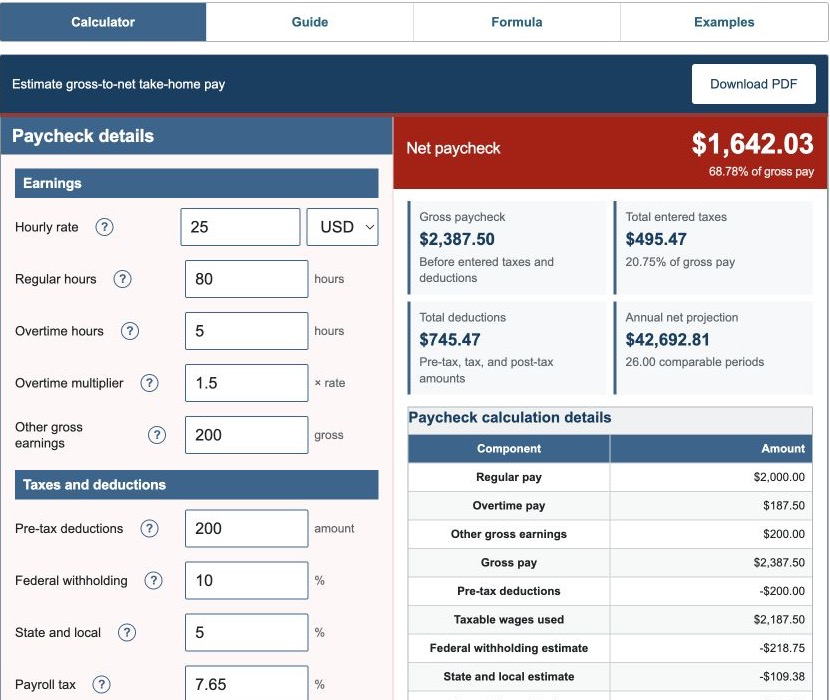Image resolution: width=830 pixels, height=700 pixels.
Task: Focus the State and local percent input
Action: pyautogui.click(x=247, y=632)
